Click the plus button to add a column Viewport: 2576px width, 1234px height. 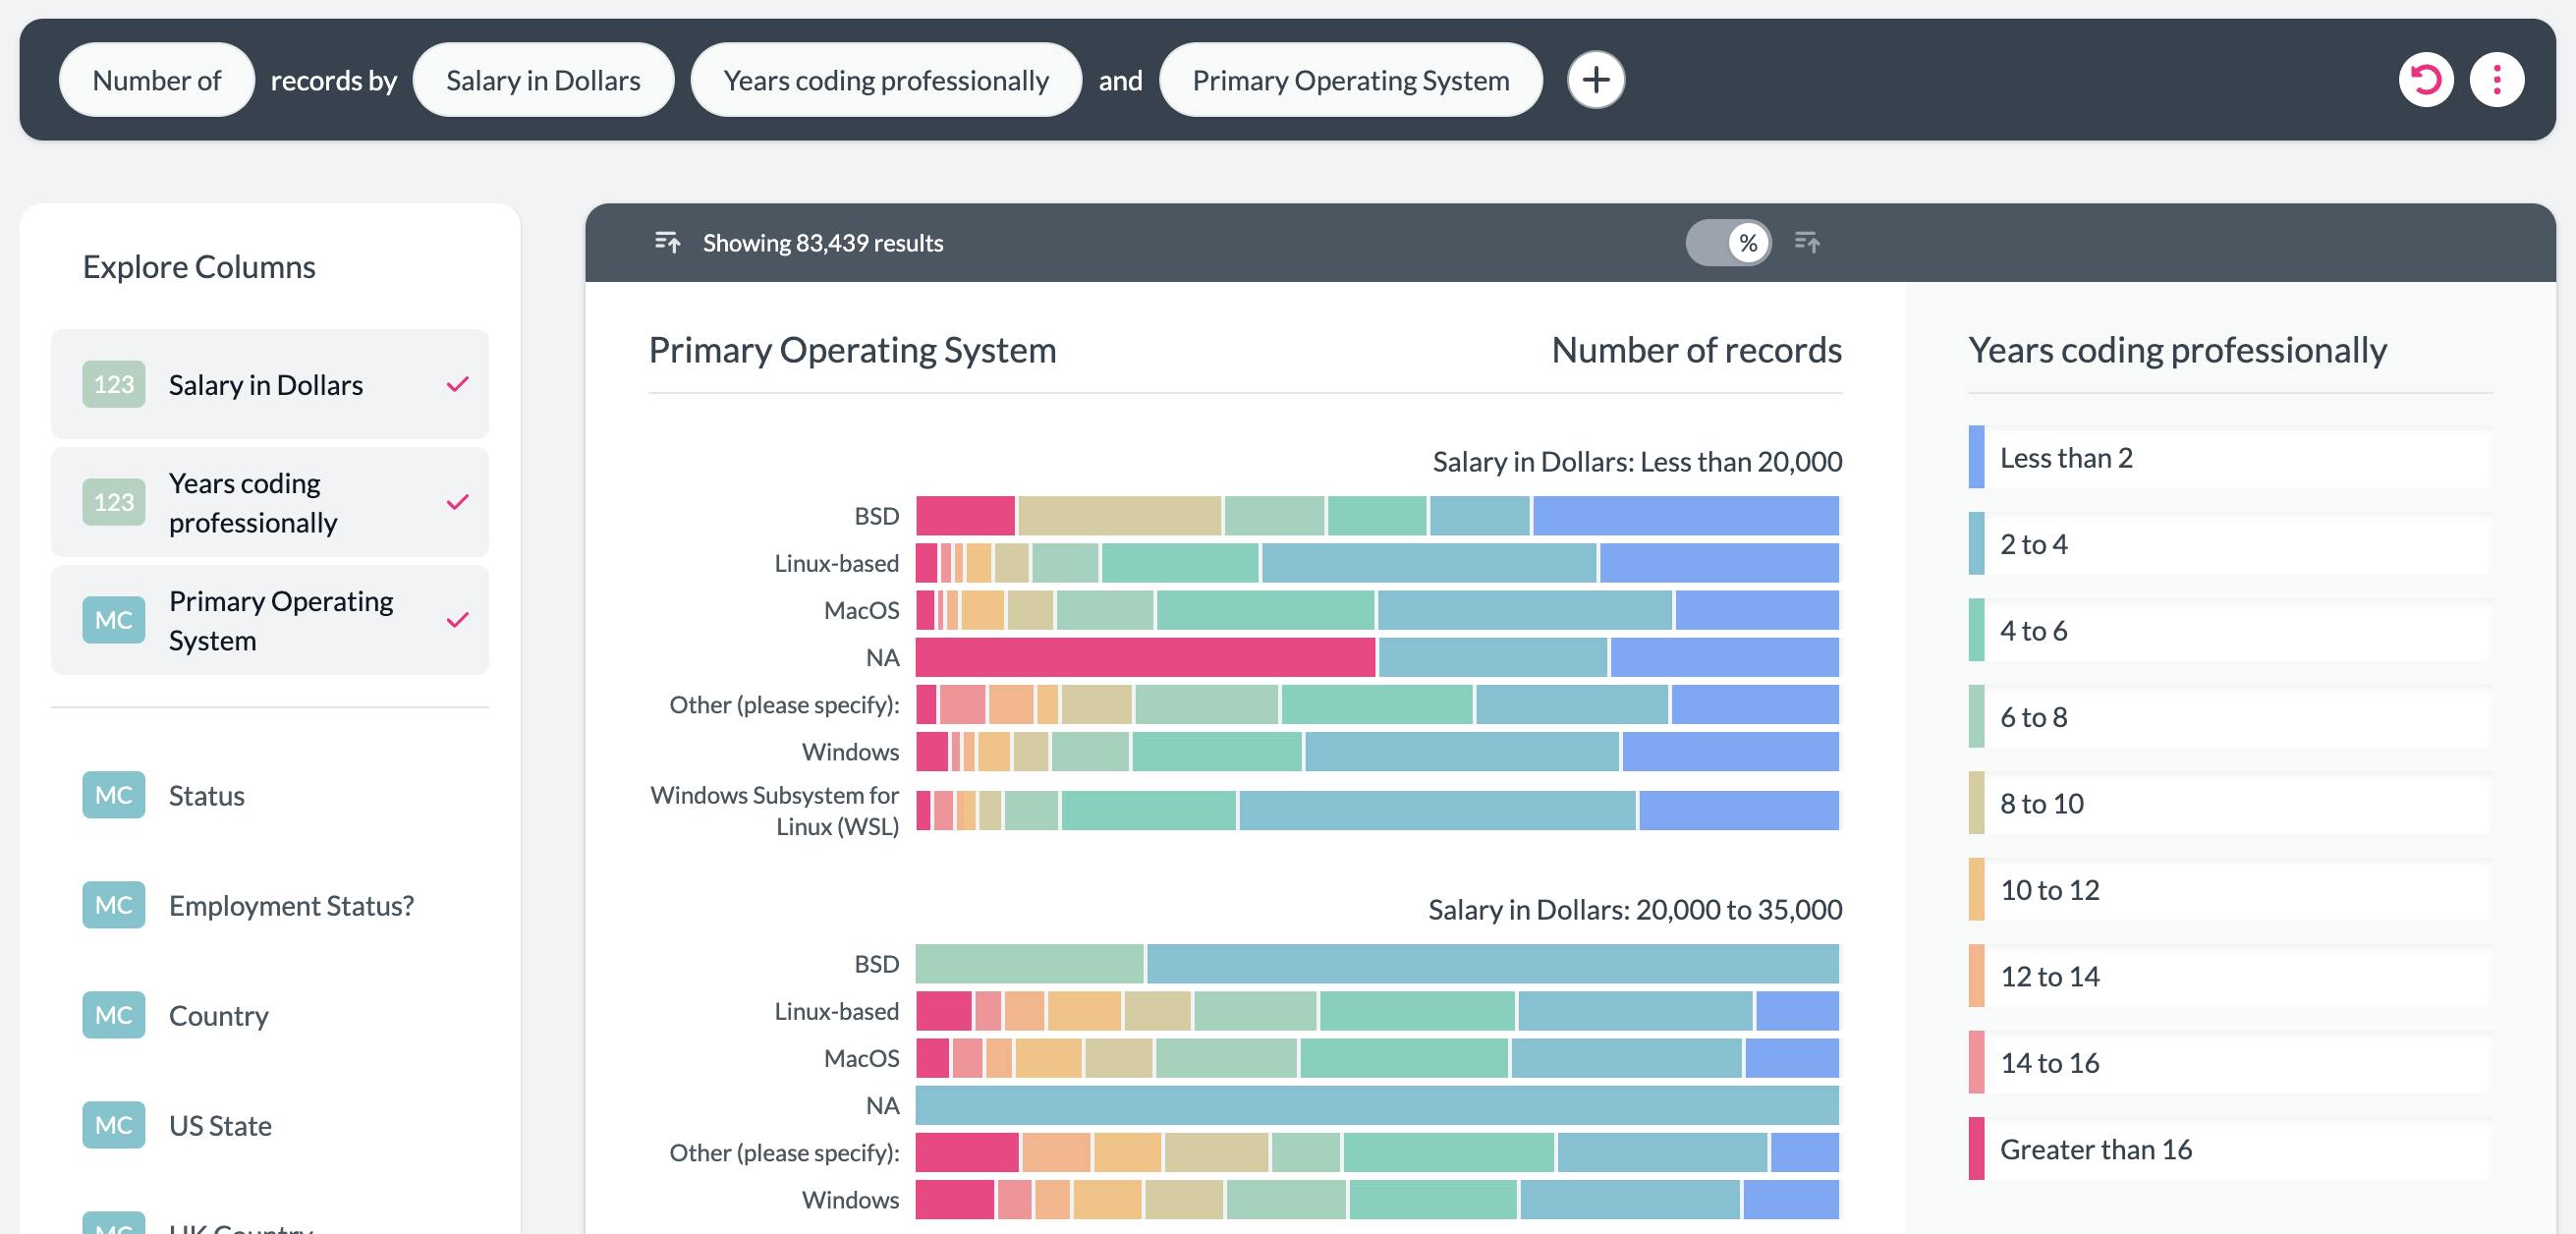[x=1596, y=79]
